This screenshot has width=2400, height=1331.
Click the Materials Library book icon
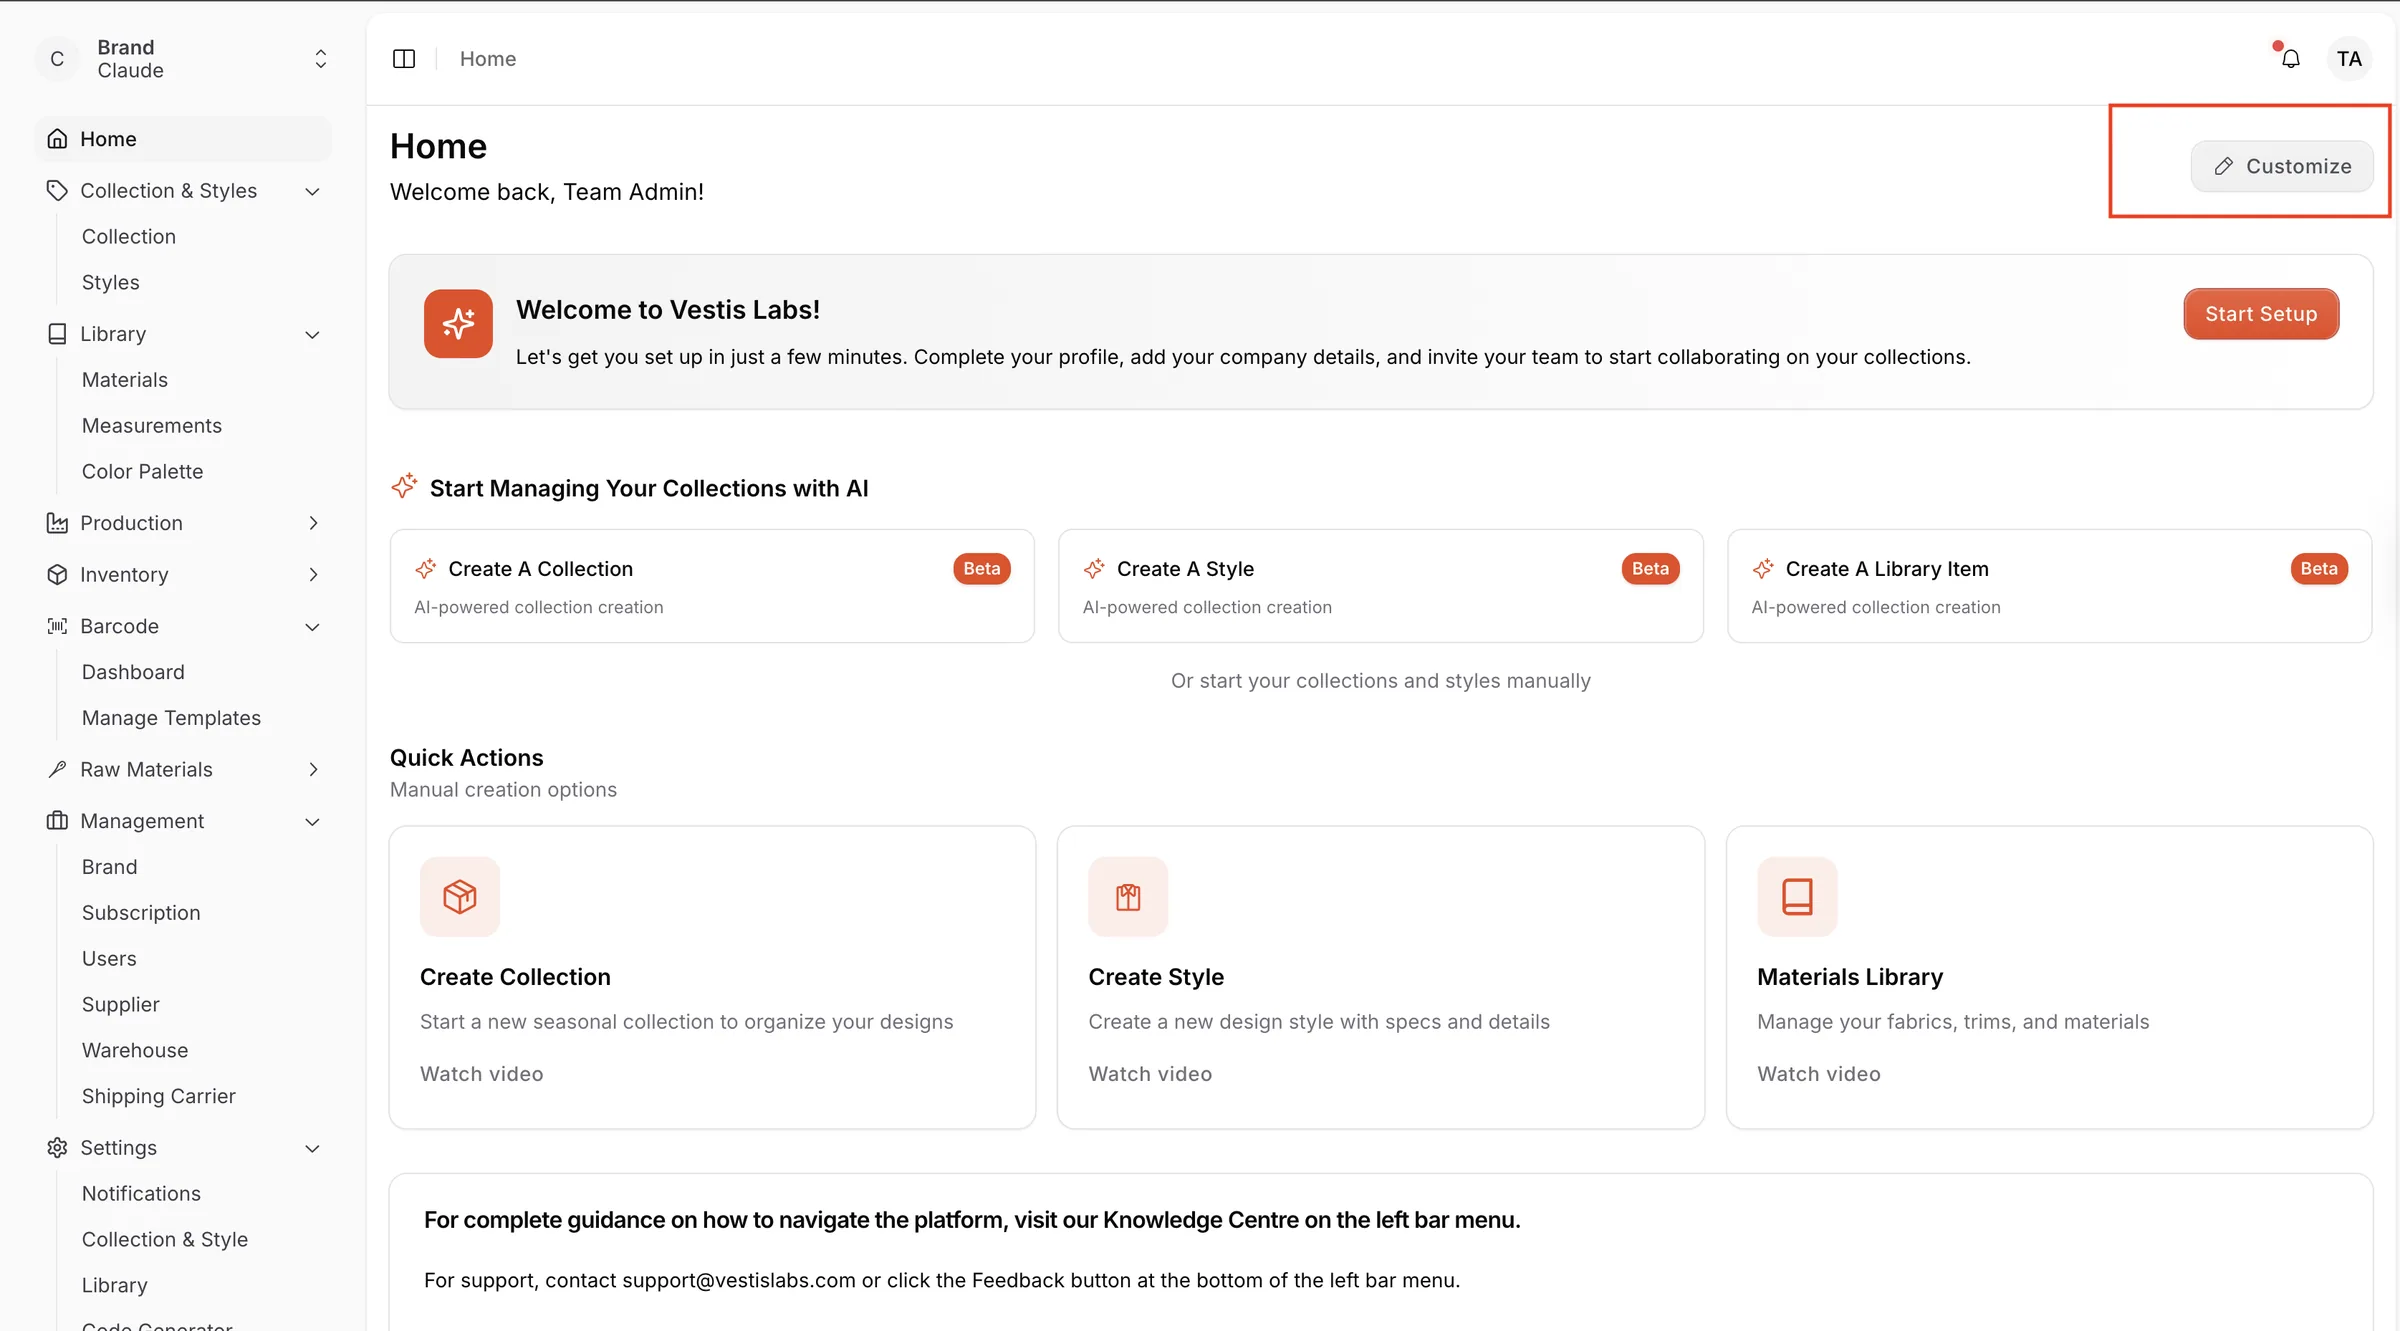(1797, 897)
